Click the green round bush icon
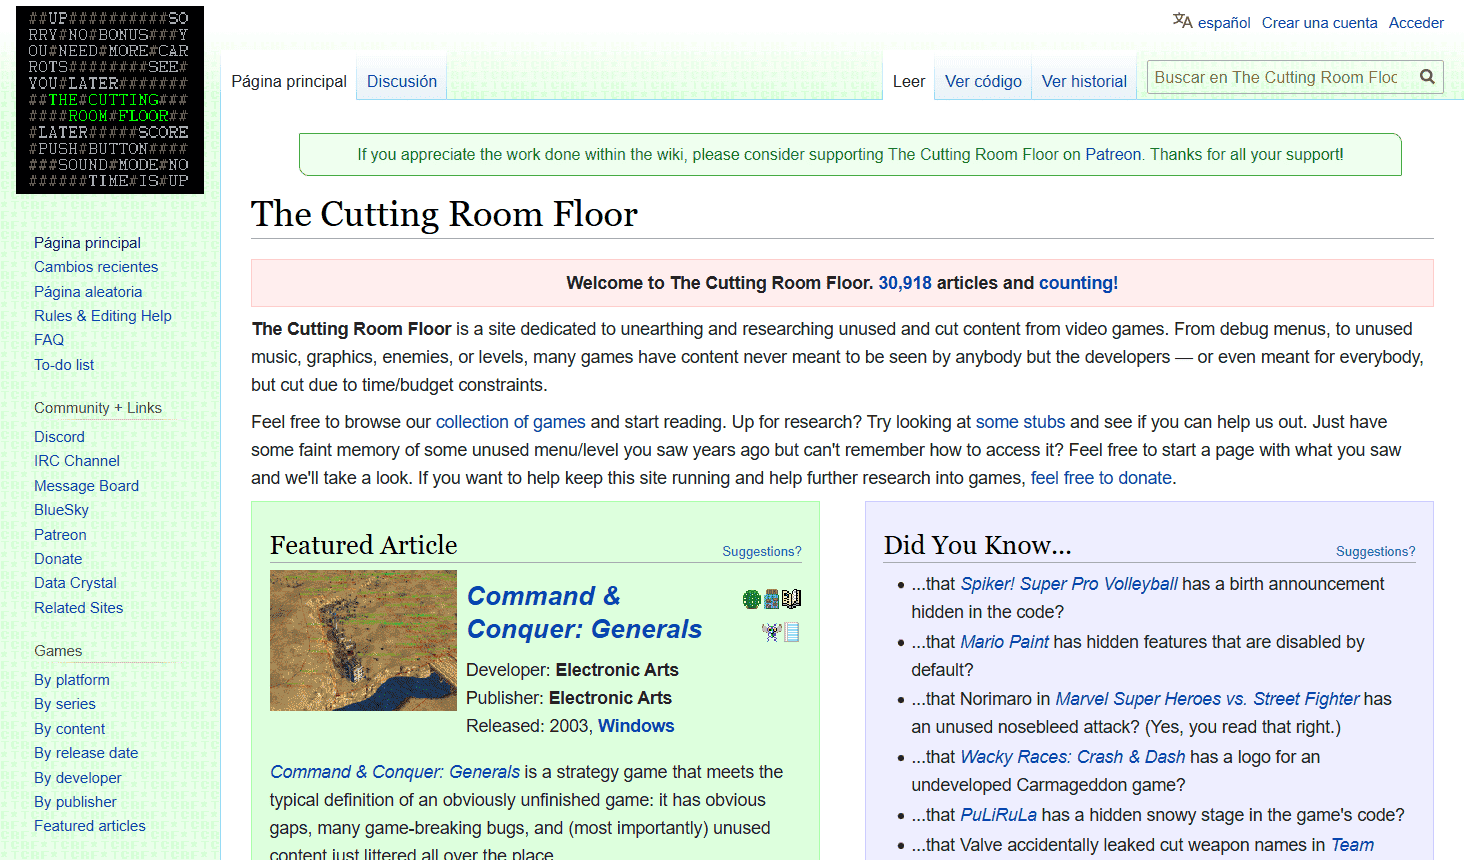 point(752,599)
